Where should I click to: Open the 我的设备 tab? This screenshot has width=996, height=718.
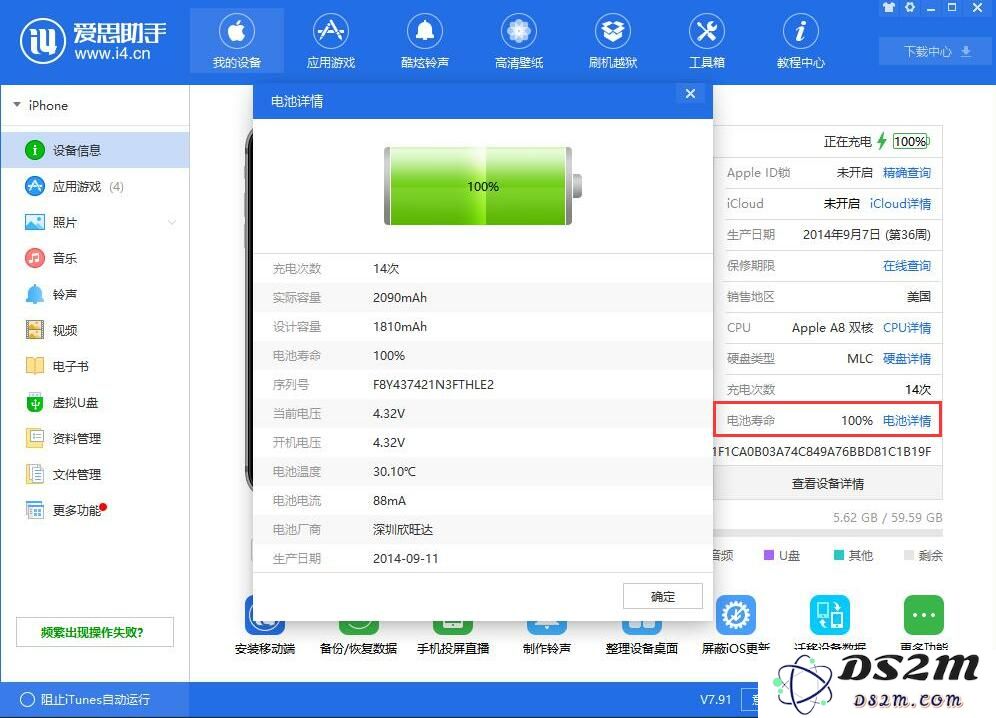point(237,42)
